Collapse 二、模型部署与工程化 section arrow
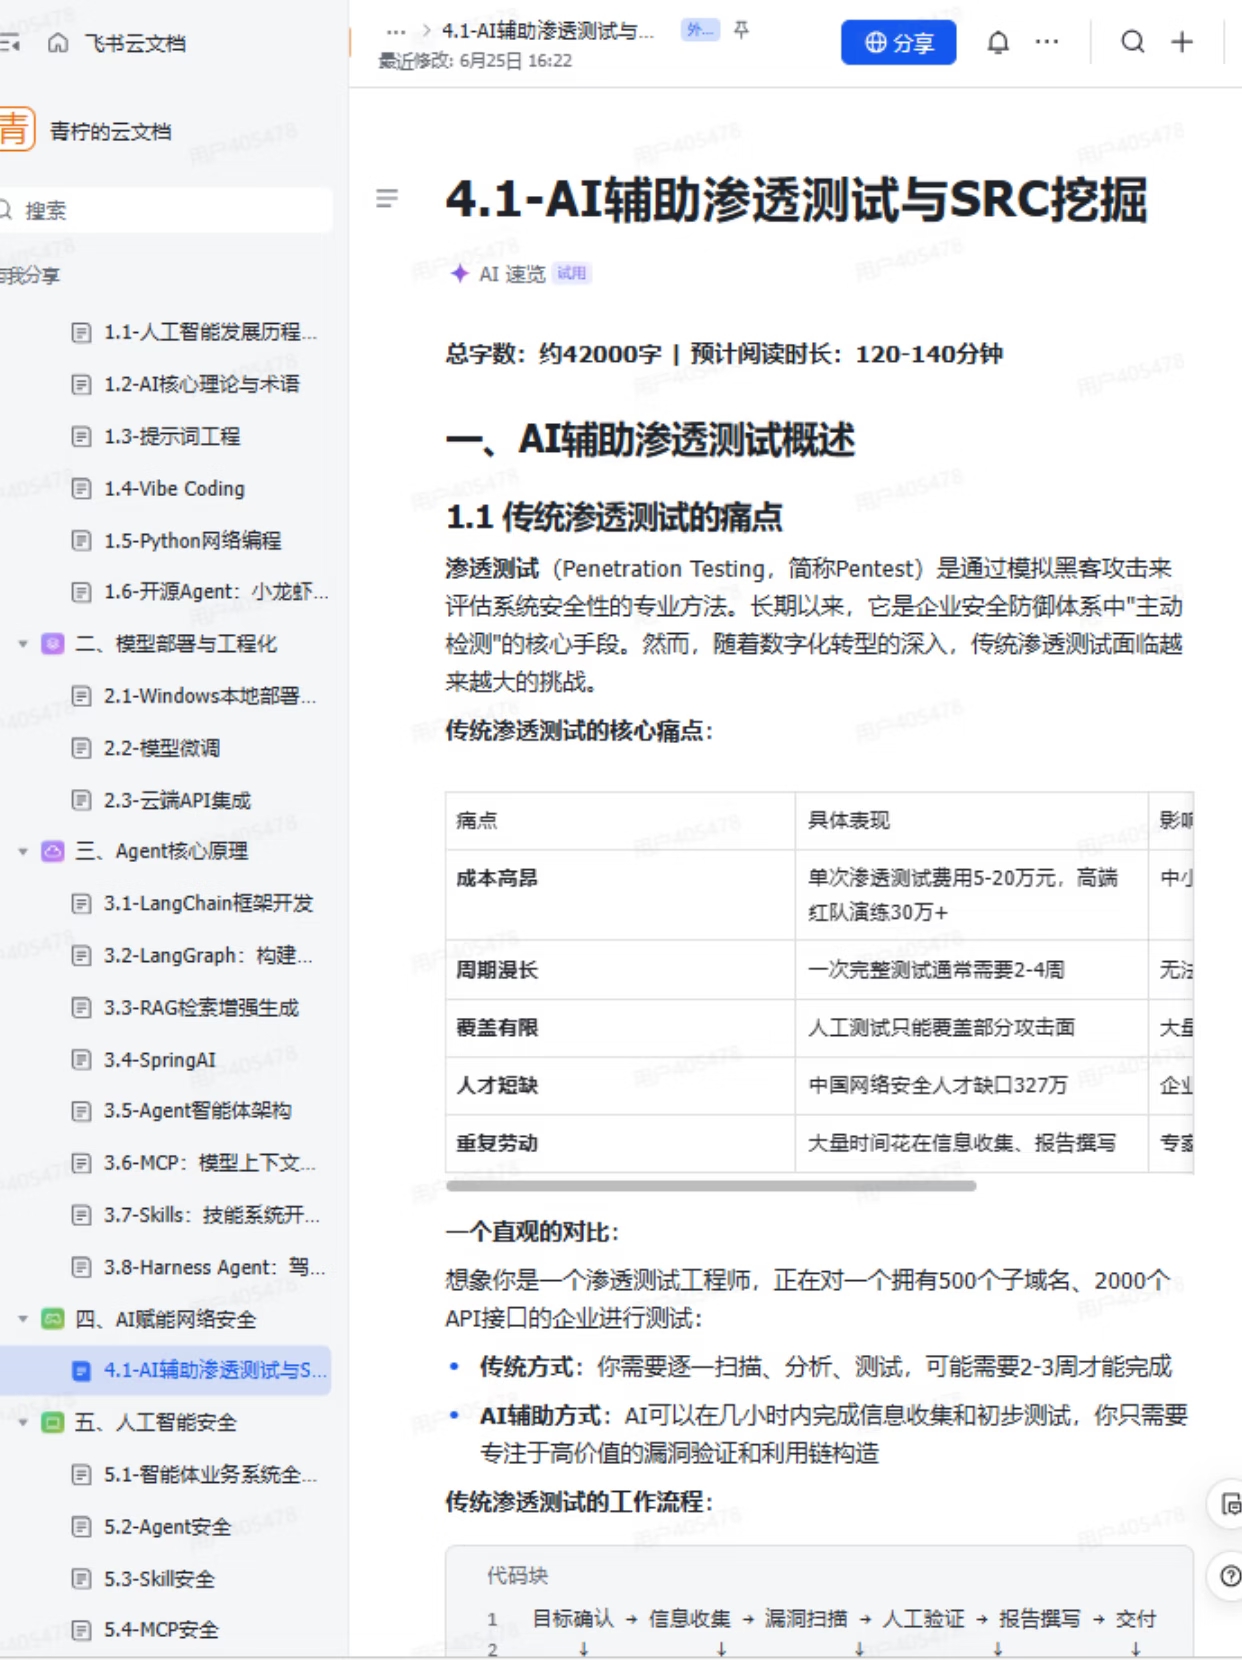The image size is (1242, 1660). tap(23, 644)
